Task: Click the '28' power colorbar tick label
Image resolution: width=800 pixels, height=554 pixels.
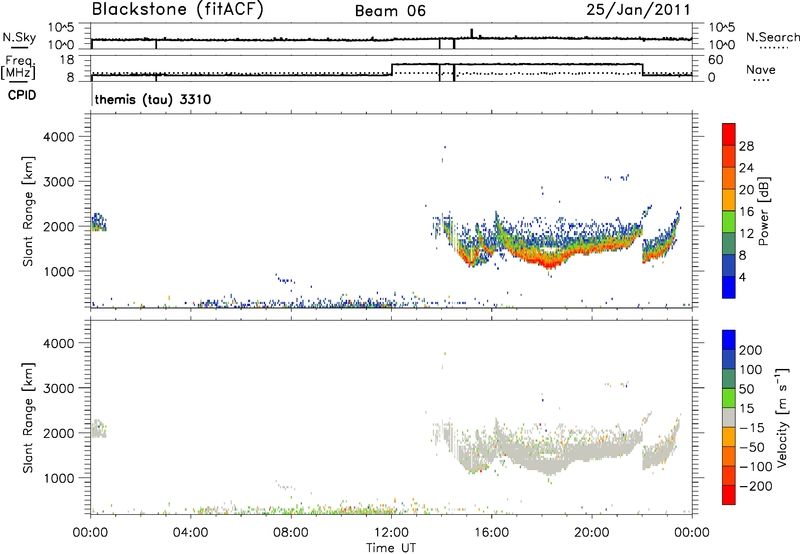Action: tap(746, 146)
